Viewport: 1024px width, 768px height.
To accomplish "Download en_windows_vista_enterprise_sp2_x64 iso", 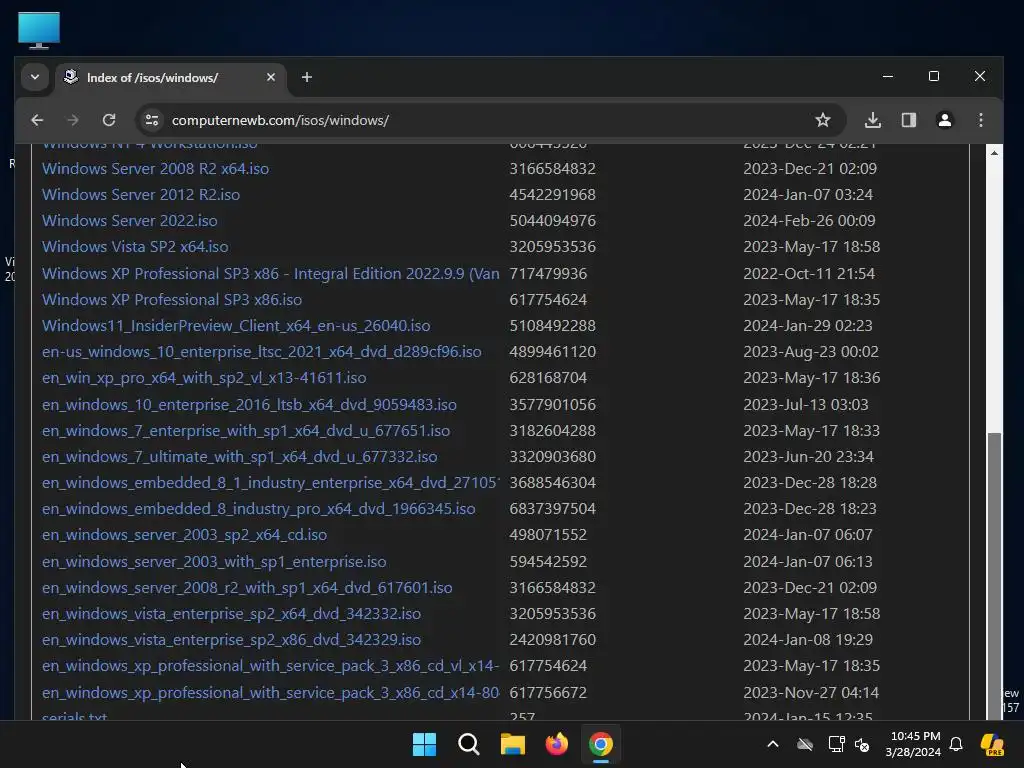I will [231, 614].
